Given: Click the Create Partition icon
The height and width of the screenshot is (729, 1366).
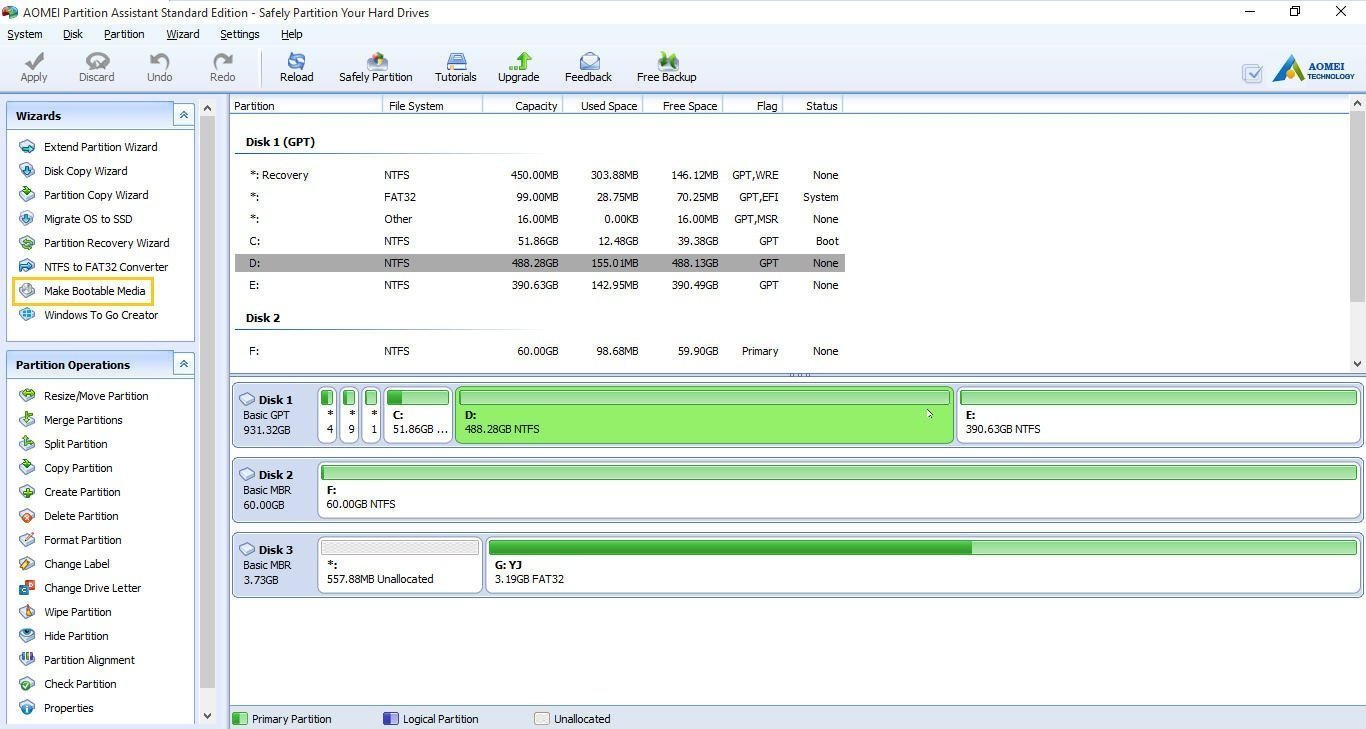Looking at the screenshot, I should coord(27,492).
